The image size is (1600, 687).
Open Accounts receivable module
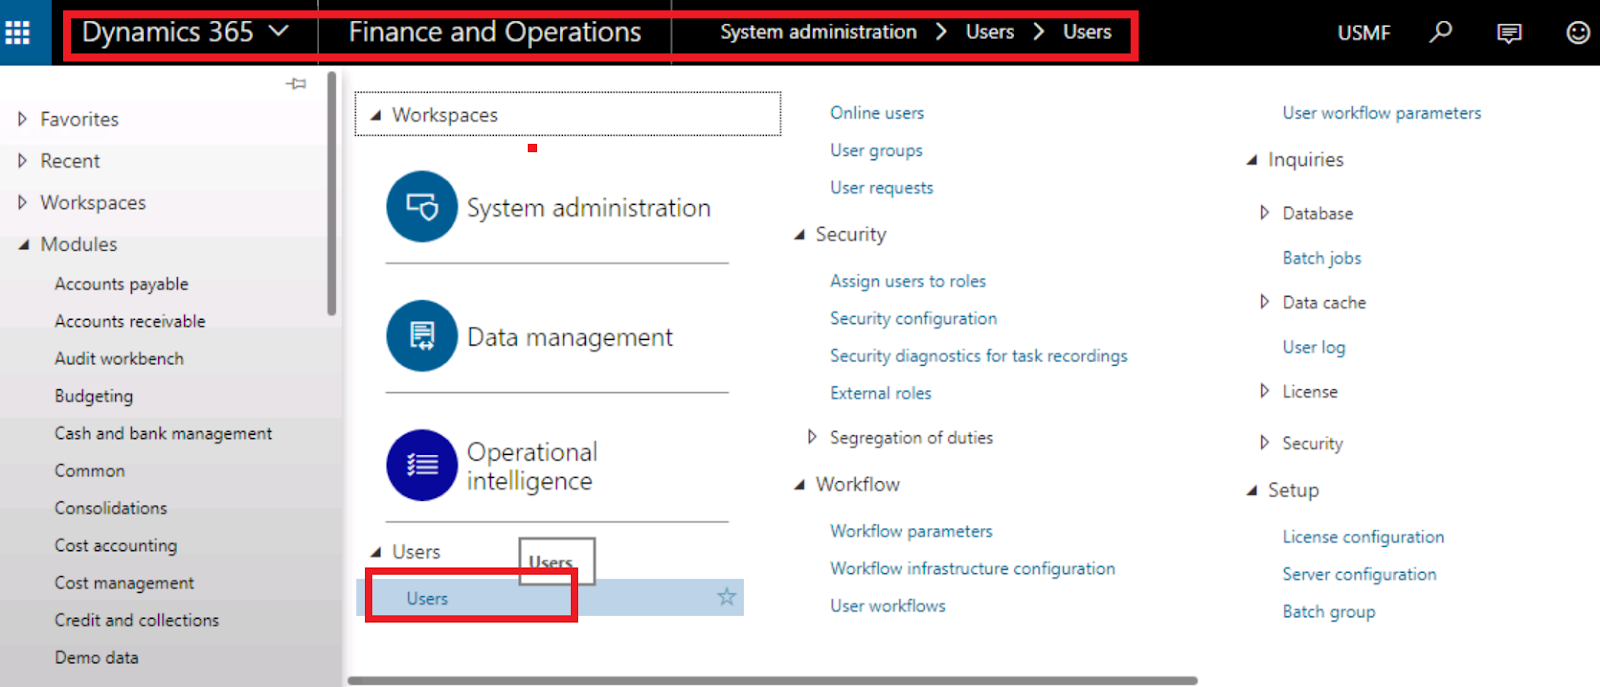click(x=130, y=321)
